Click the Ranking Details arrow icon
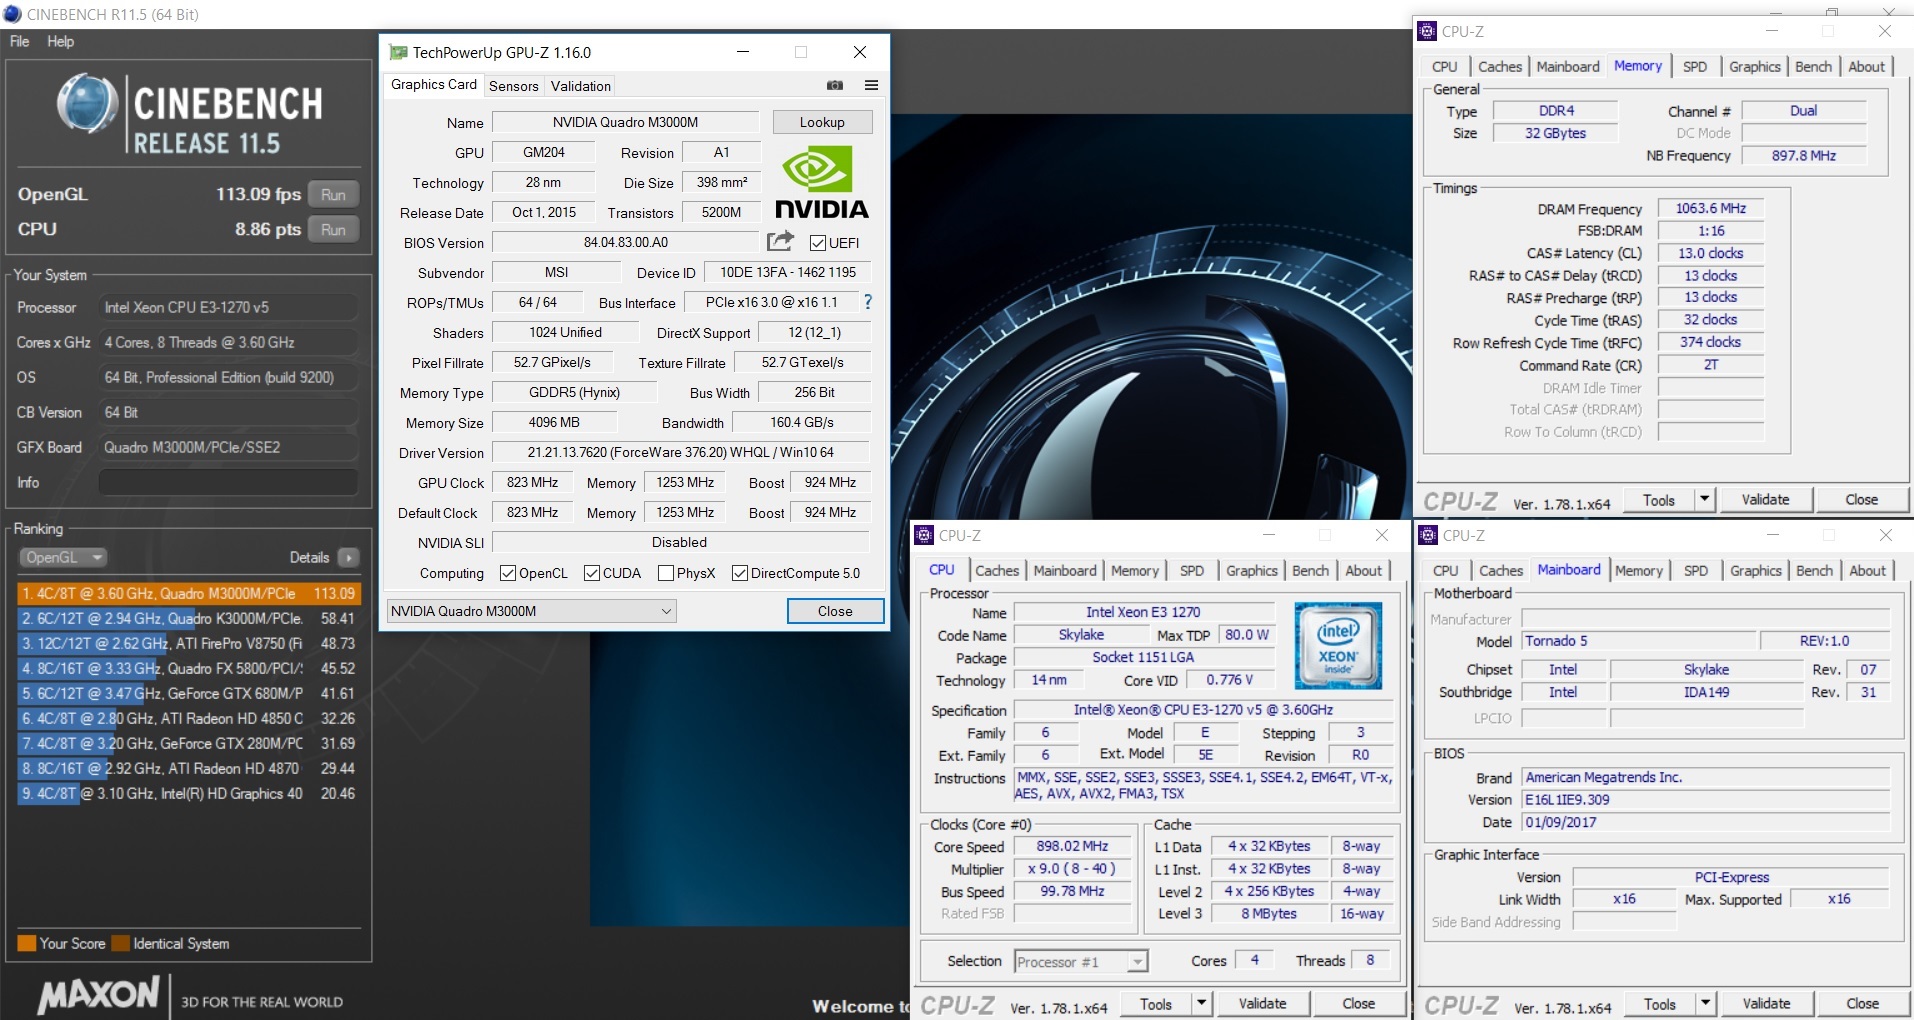This screenshot has width=1914, height=1020. click(349, 558)
